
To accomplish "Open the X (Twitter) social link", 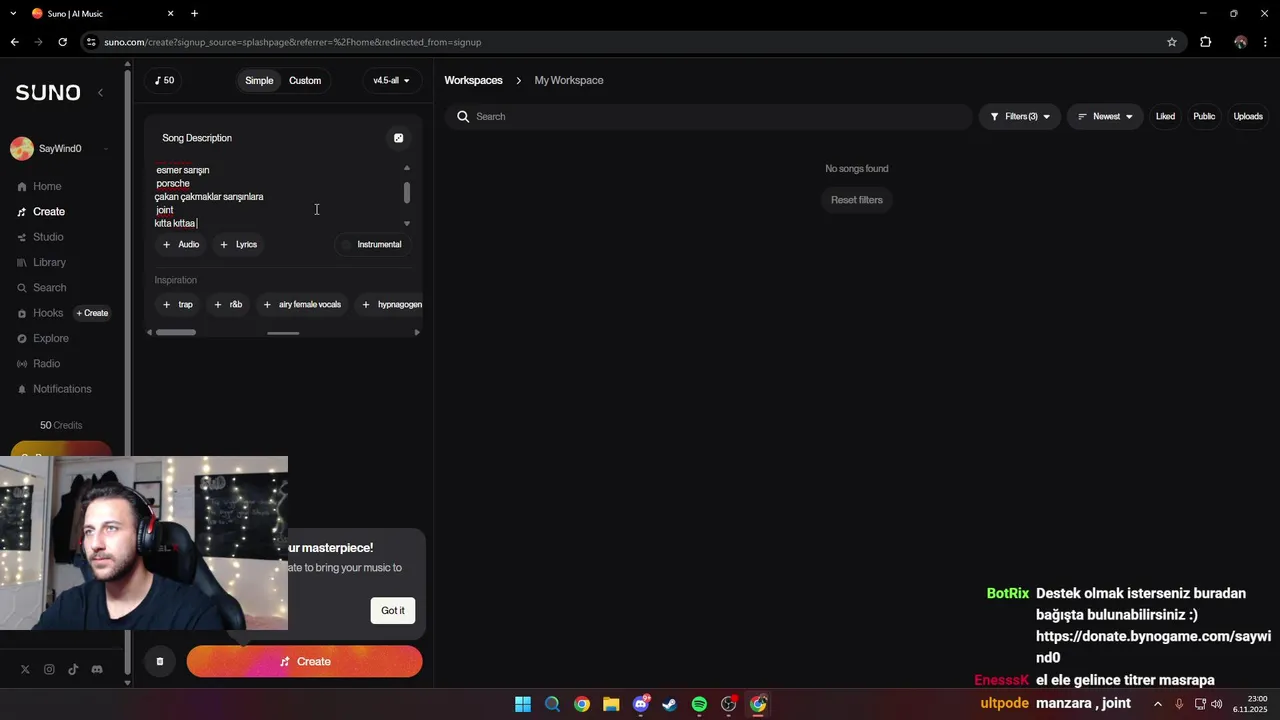I will (x=25, y=669).
